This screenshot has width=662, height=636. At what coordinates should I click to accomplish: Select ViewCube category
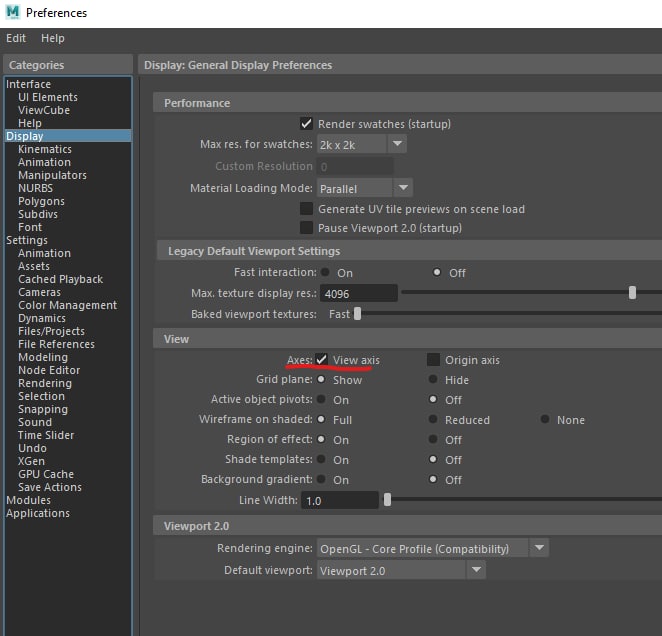44,110
